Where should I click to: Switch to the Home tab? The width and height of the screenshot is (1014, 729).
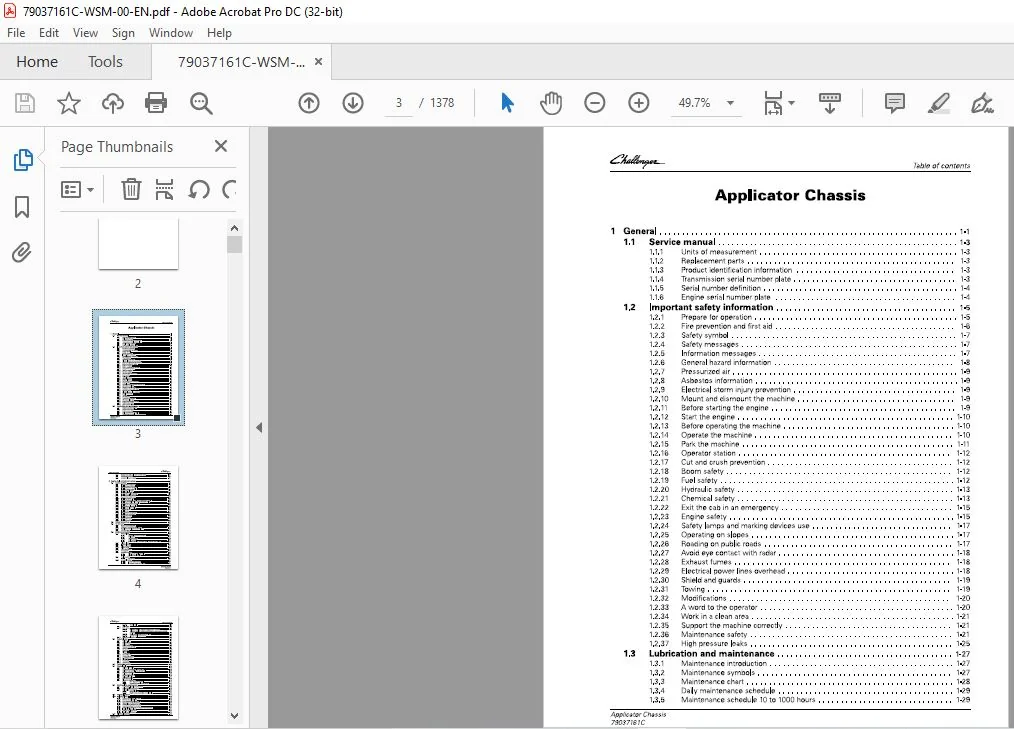point(37,62)
